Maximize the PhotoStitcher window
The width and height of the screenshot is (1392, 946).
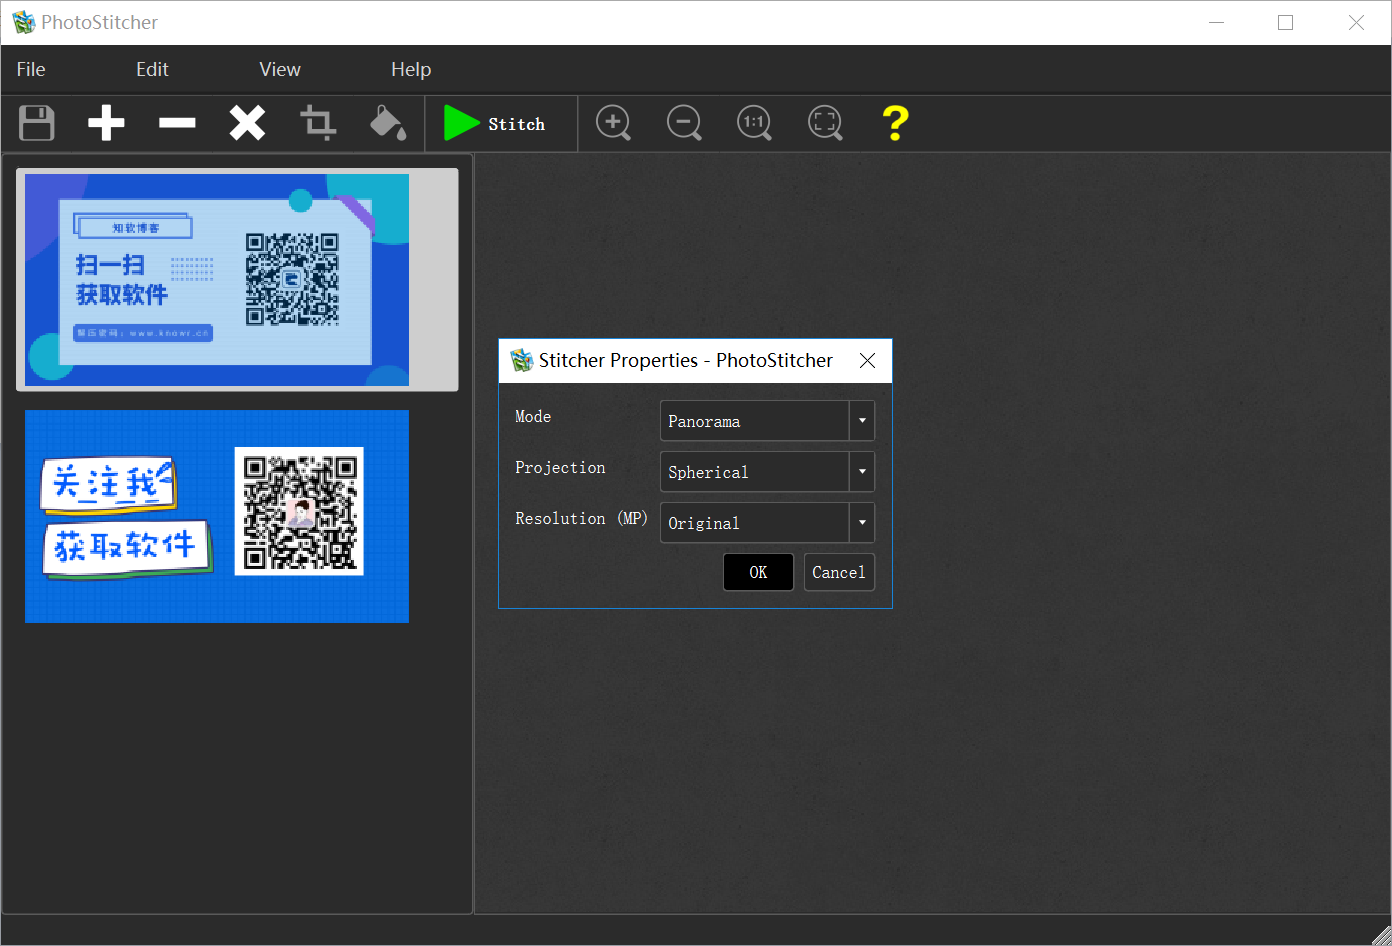click(x=1286, y=22)
